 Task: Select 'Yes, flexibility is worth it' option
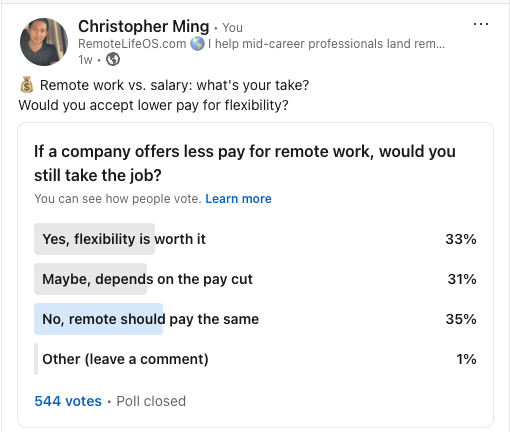pos(255,239)
